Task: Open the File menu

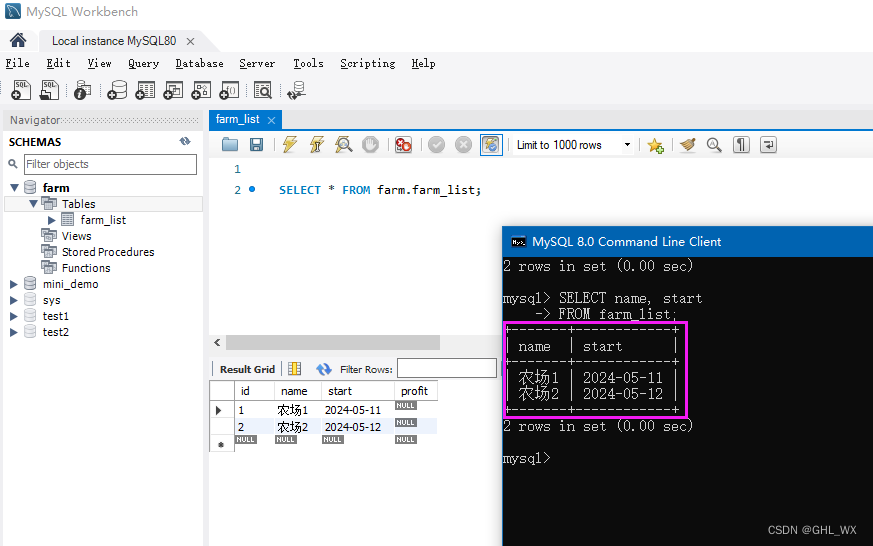Action: (x=17, y=63)
